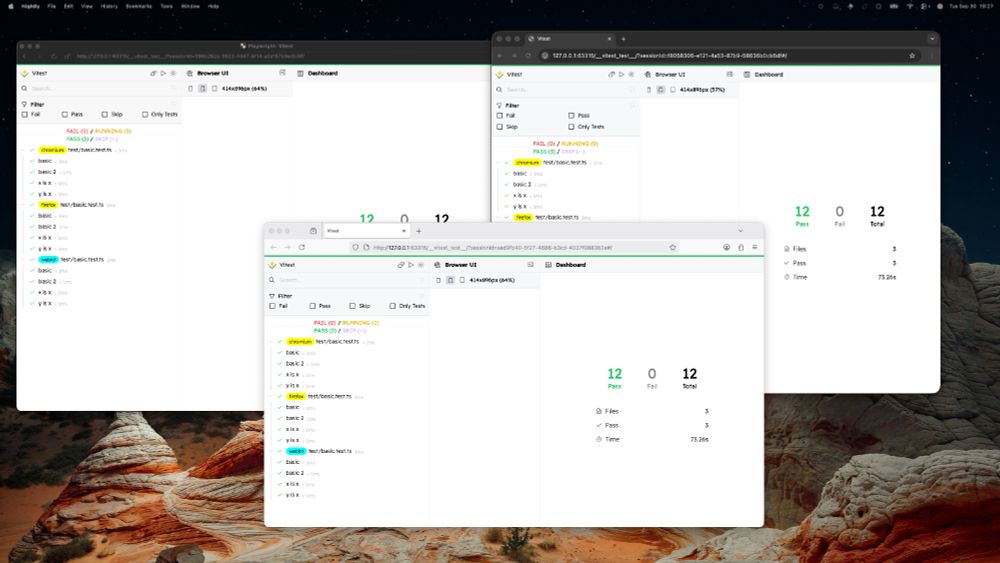Click the Dashboard header in the Firefox window
The image size is (1000, 563).
571,265
